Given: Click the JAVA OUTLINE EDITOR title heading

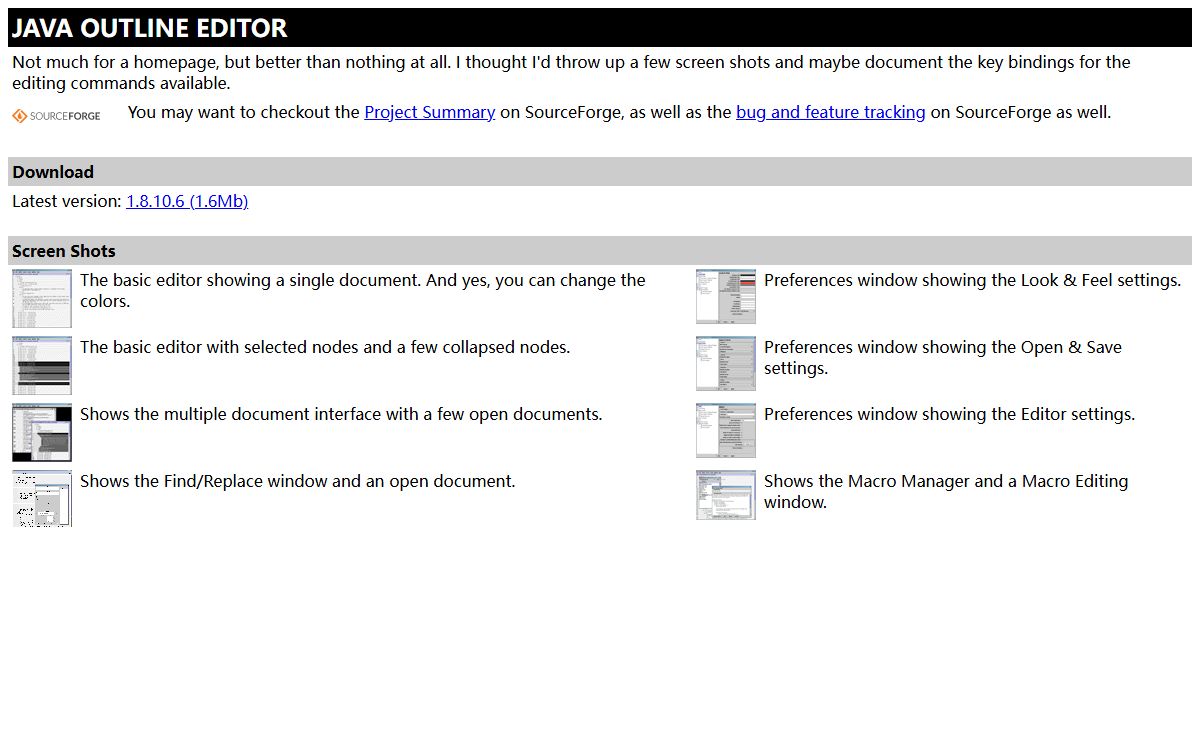Looking at the screenshot, I should [150, 29].
